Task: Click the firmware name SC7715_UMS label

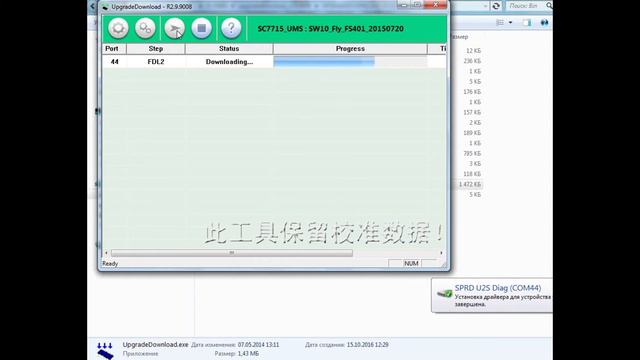Action: (x=331, y=29)
